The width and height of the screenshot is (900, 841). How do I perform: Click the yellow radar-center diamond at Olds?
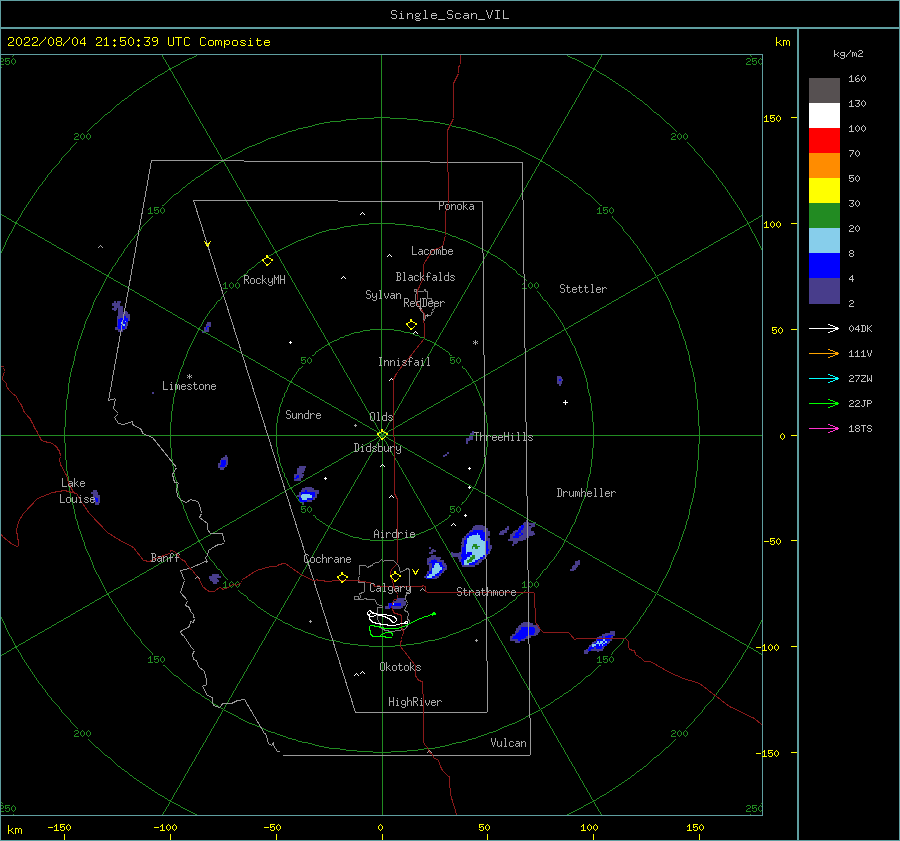(x=382, y=435)
